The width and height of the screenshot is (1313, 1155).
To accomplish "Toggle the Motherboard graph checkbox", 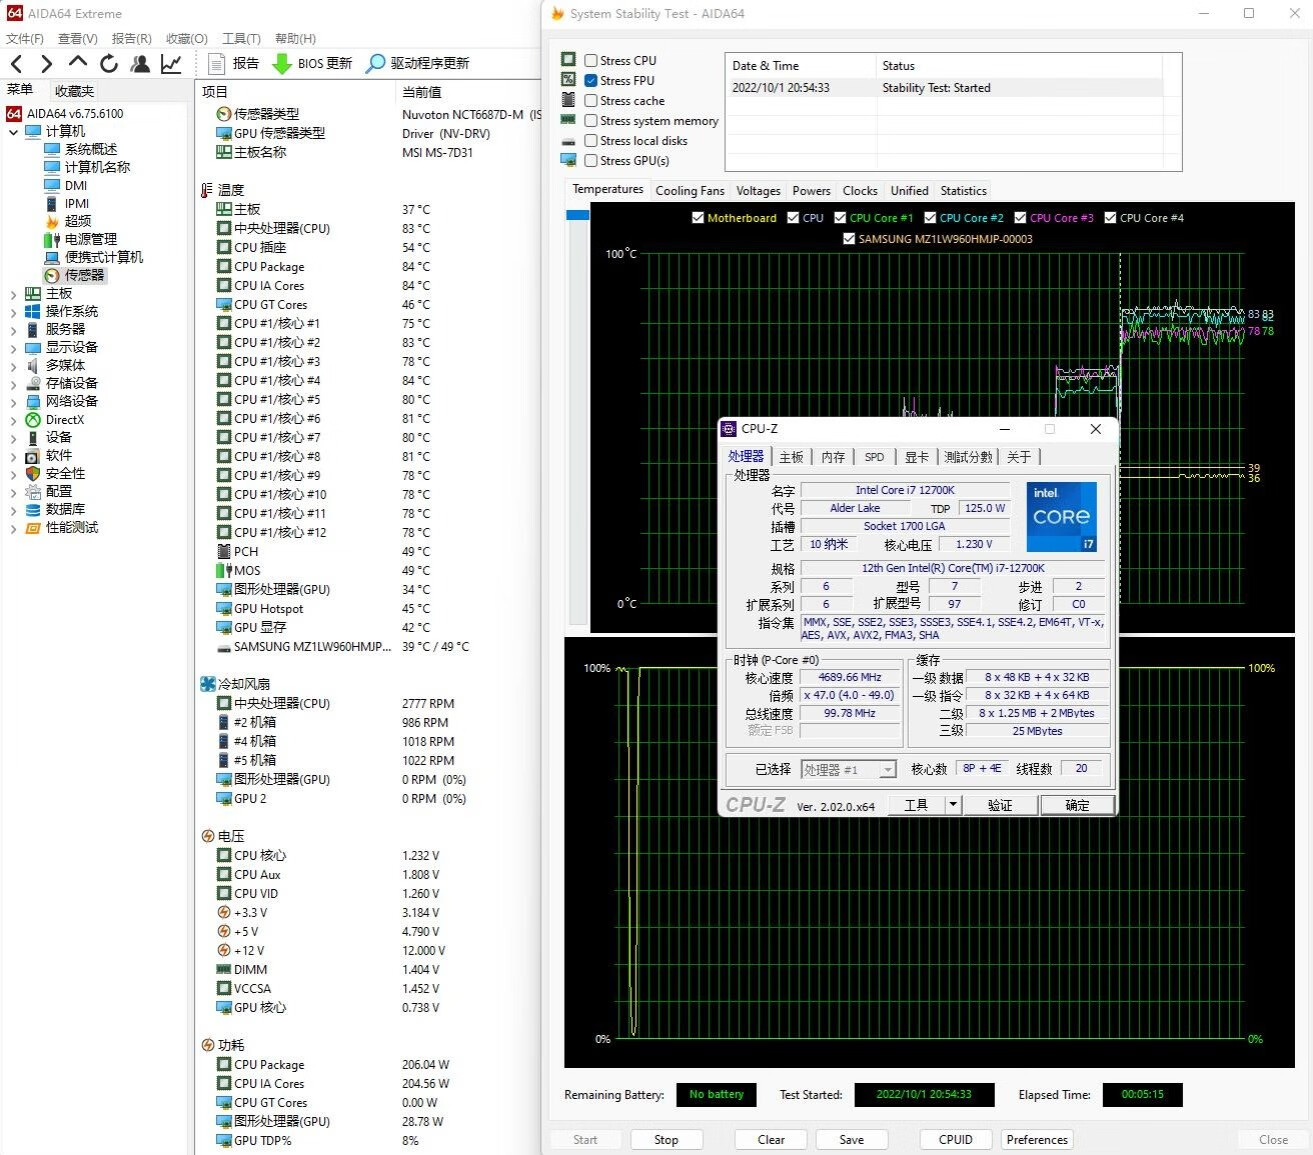I will 698,218.
